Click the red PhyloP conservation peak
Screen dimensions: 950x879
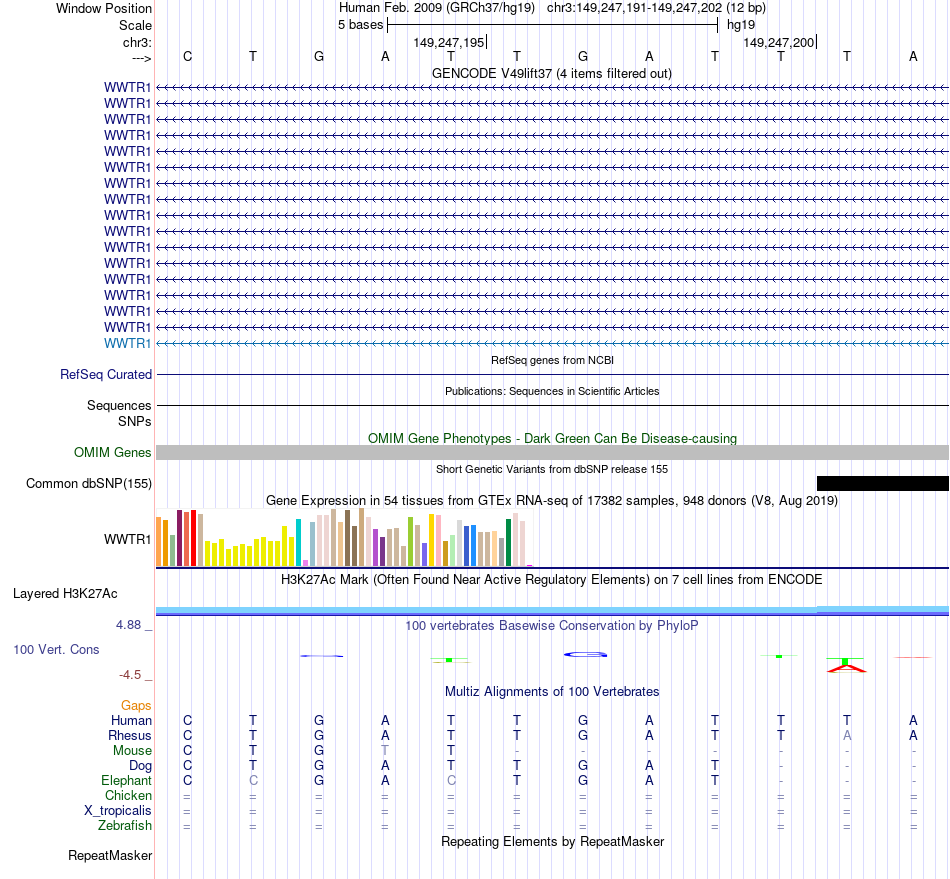point(846,668)
